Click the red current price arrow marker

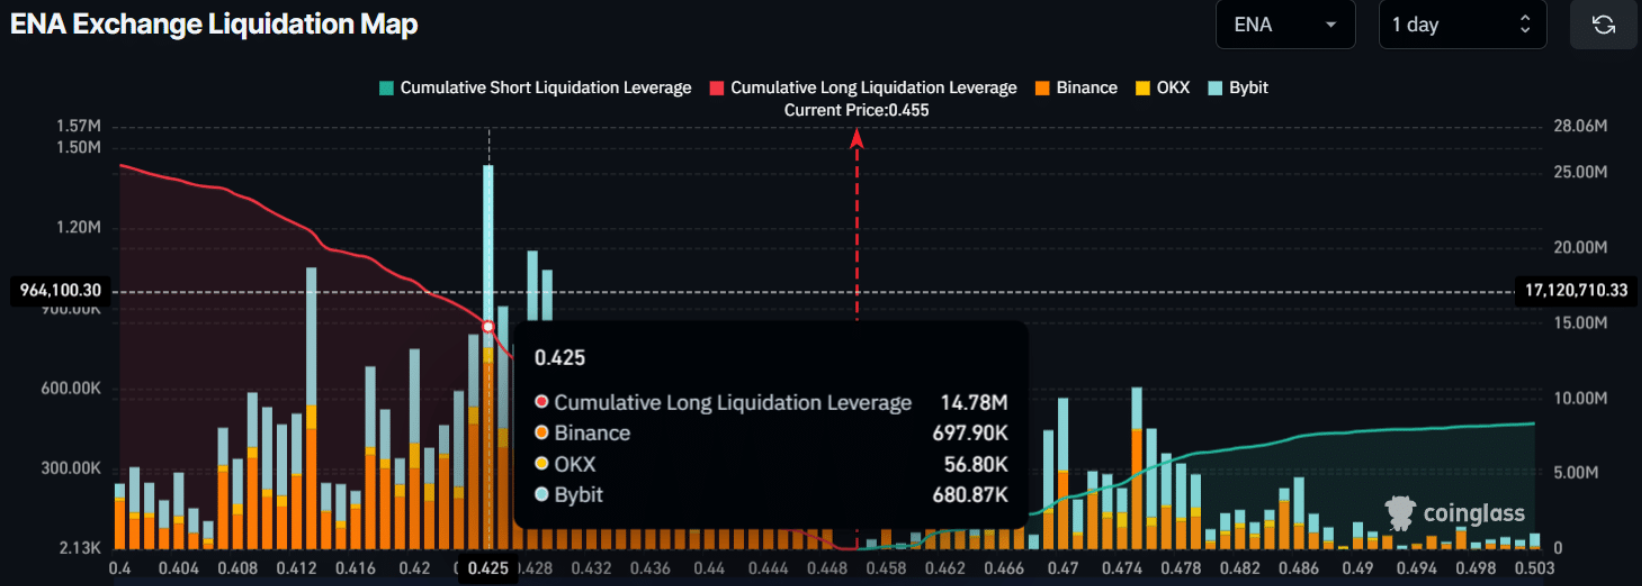(856, 140)
